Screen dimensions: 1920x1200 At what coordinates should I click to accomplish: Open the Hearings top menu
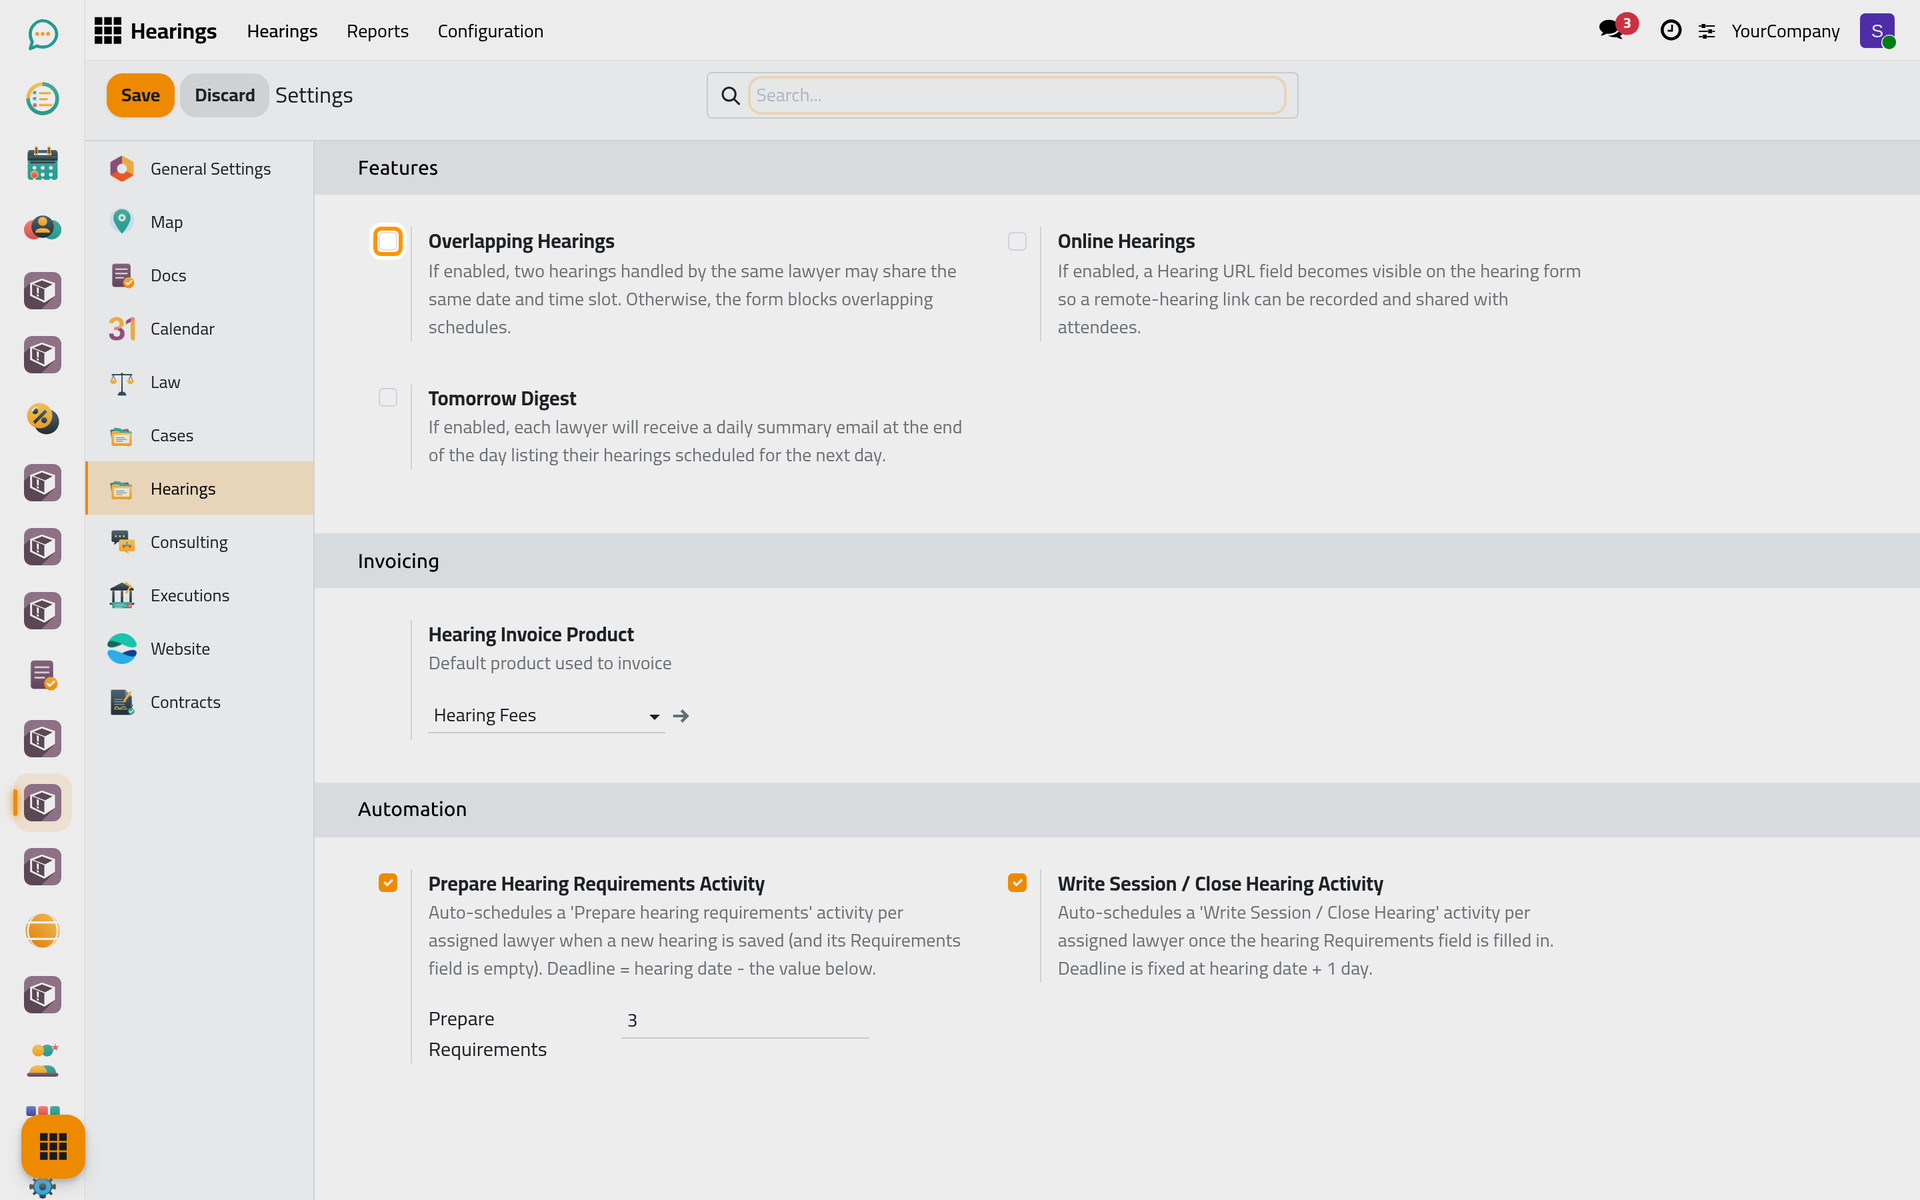coord(282,31)
